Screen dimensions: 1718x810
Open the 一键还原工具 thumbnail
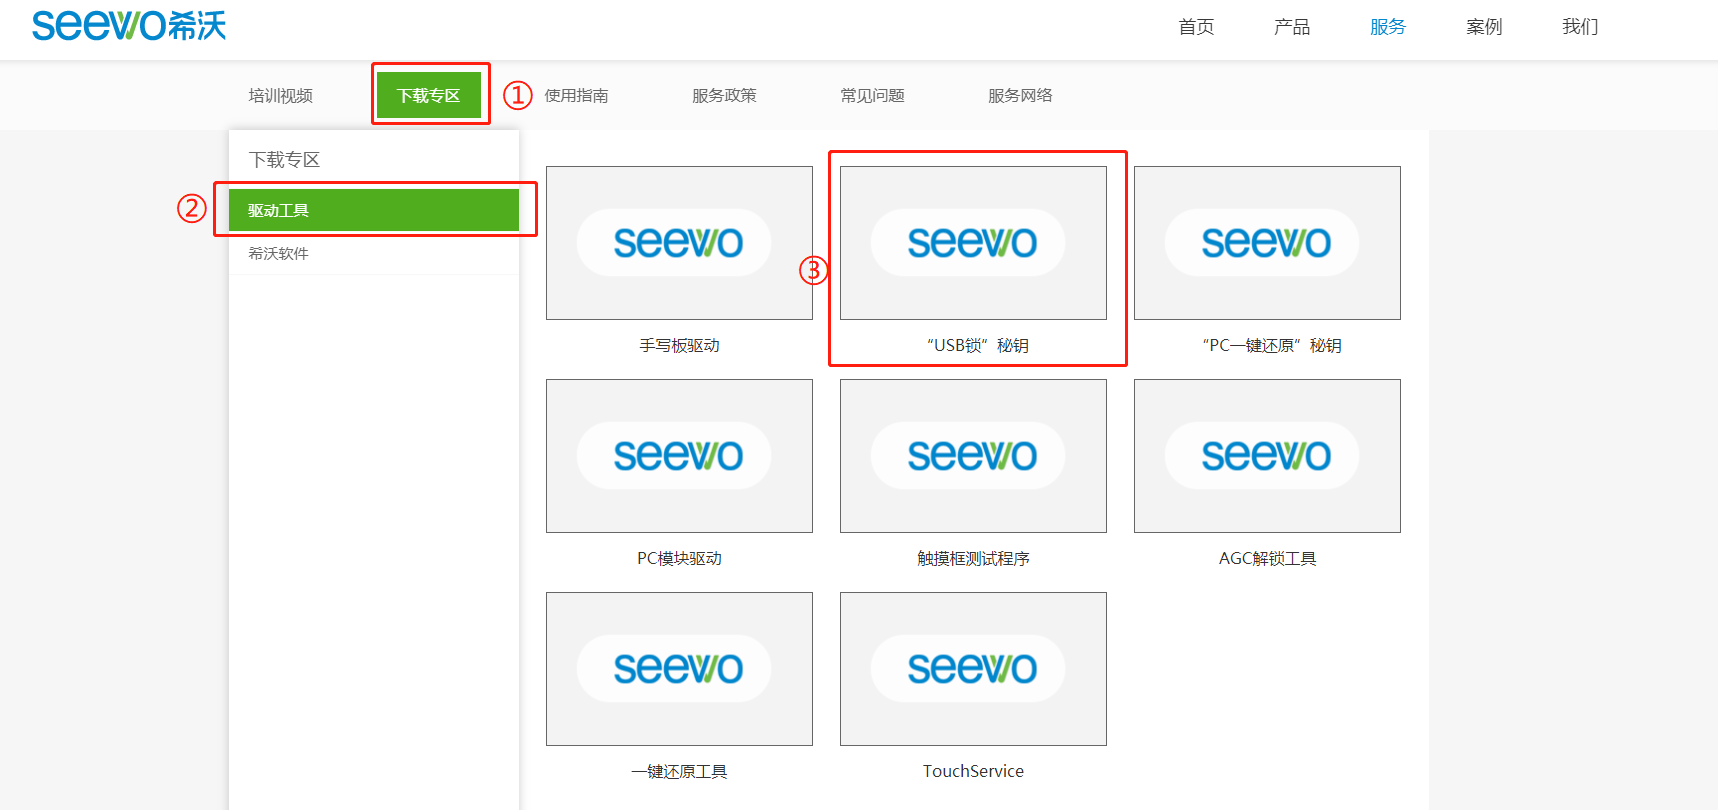coord(679,669)
